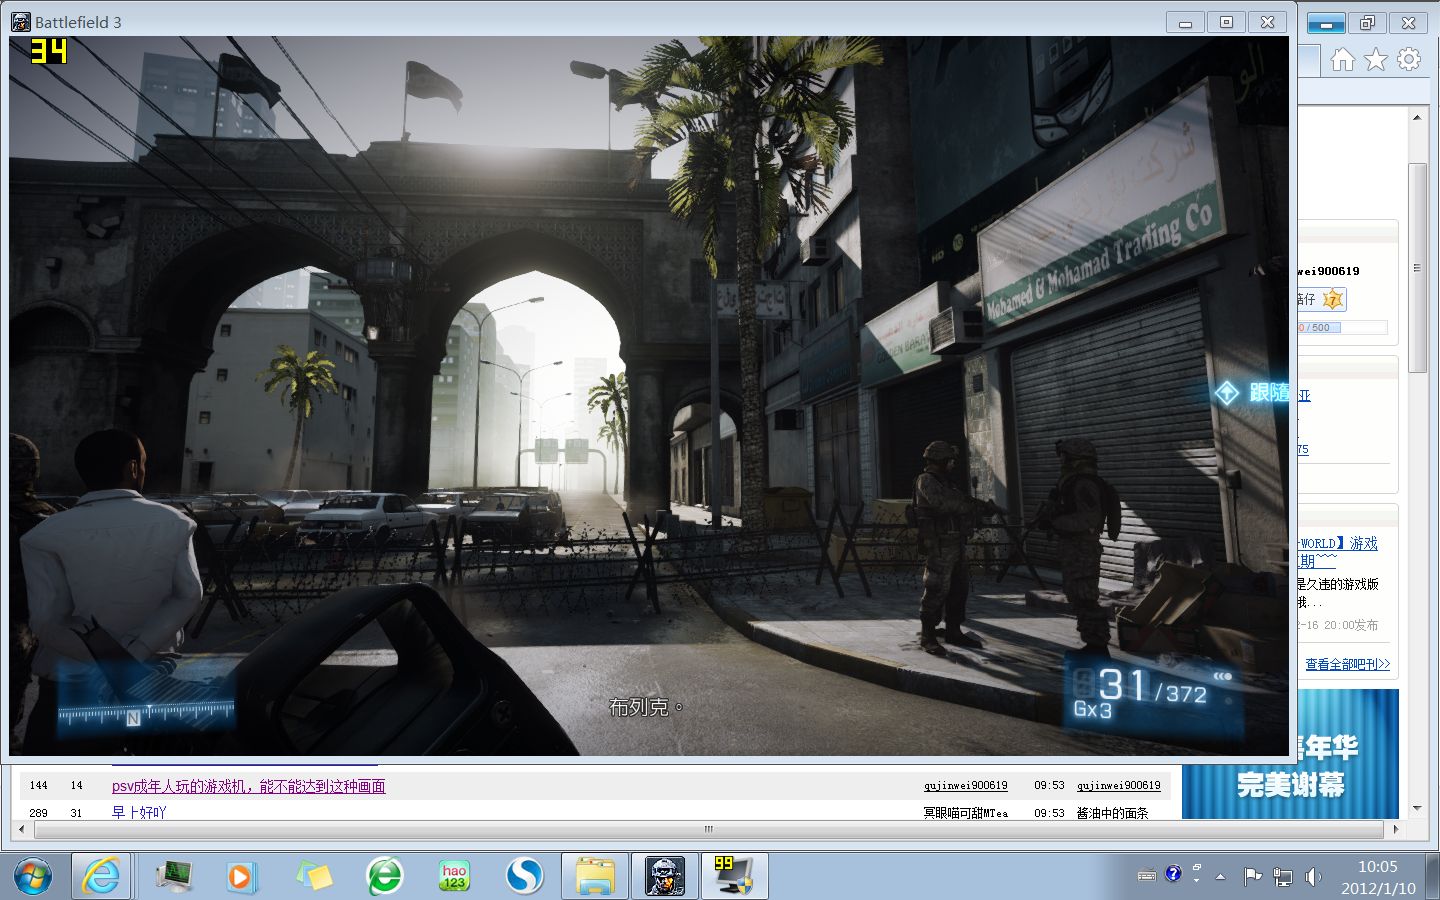Image resolution: width=1440 pixels, height=900 pixels.
Task: Open the browser Favorites star icon
Action: [x=1376, y=60]
